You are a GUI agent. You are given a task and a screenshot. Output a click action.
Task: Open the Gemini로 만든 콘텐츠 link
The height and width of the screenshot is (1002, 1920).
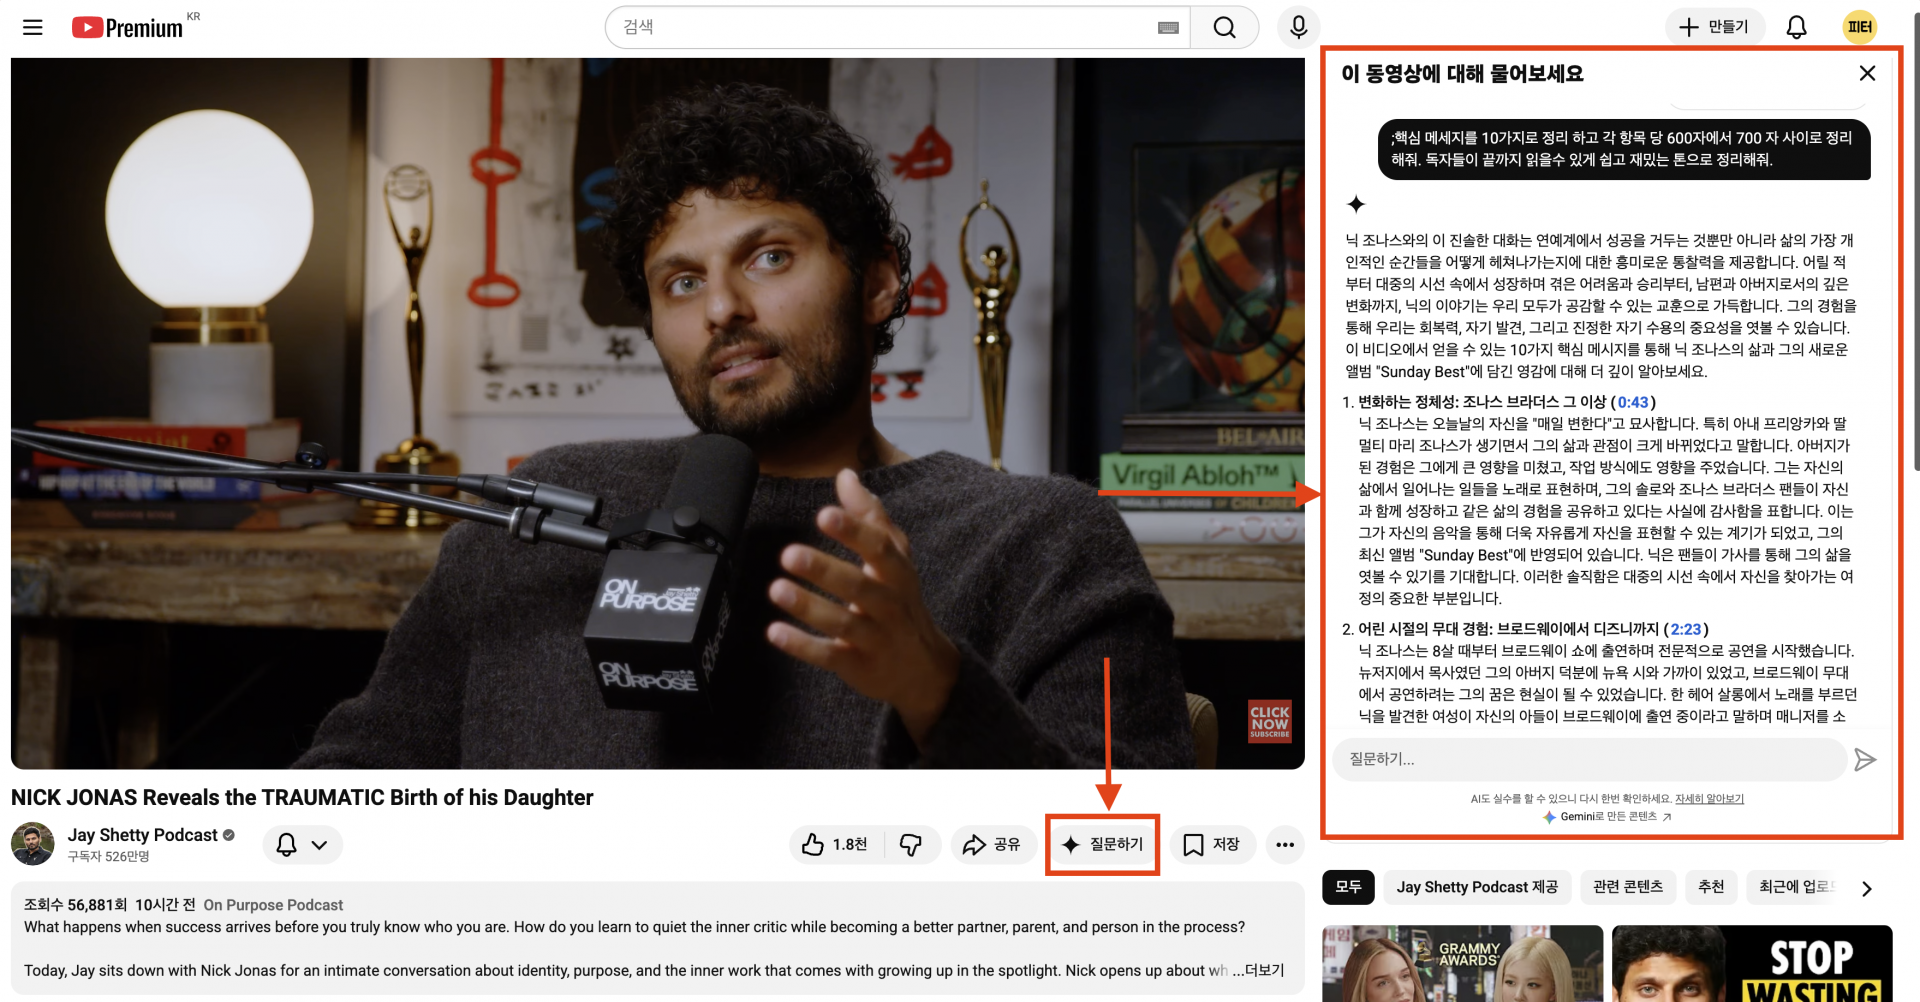tap(1608, 817)
